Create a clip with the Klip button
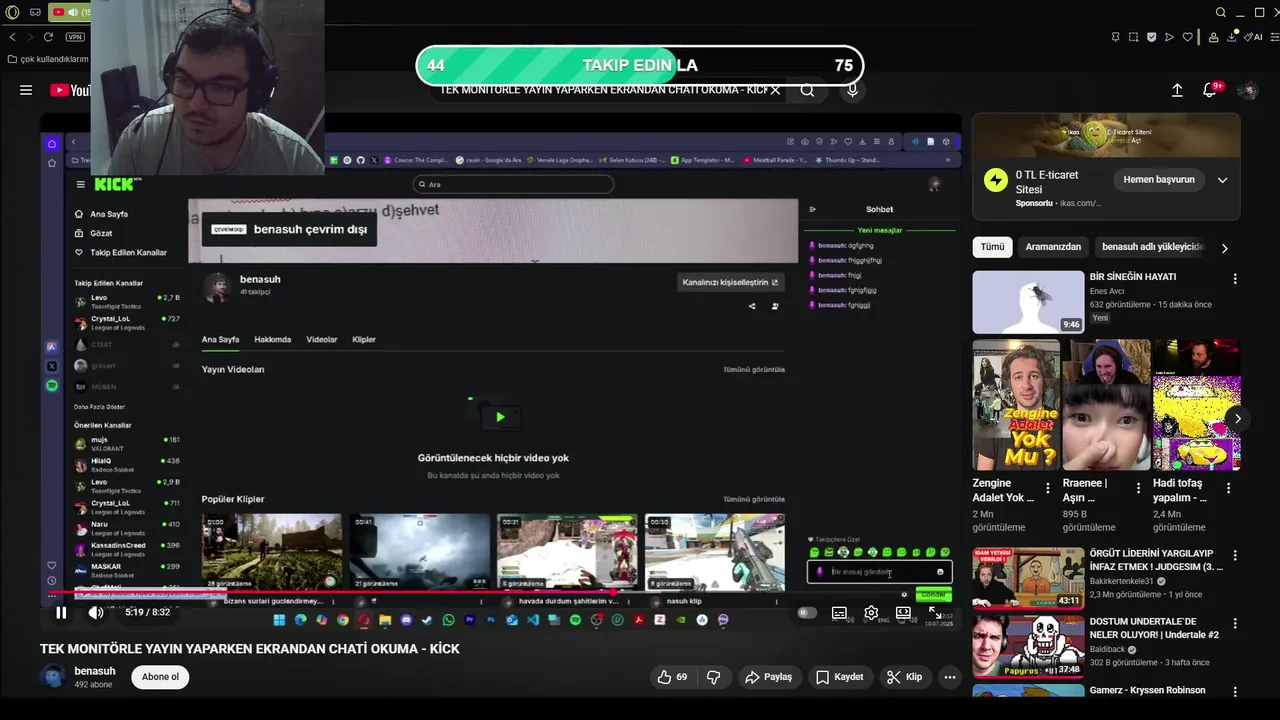Image resolution: width=1280 pixels, height=720 pixels. (904, 677)
